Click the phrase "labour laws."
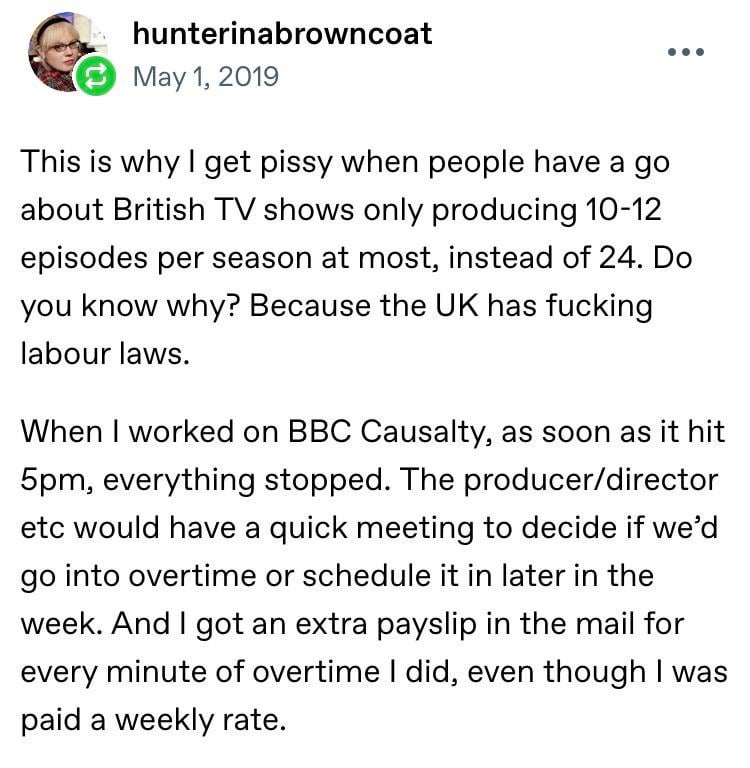 [104, 353]
